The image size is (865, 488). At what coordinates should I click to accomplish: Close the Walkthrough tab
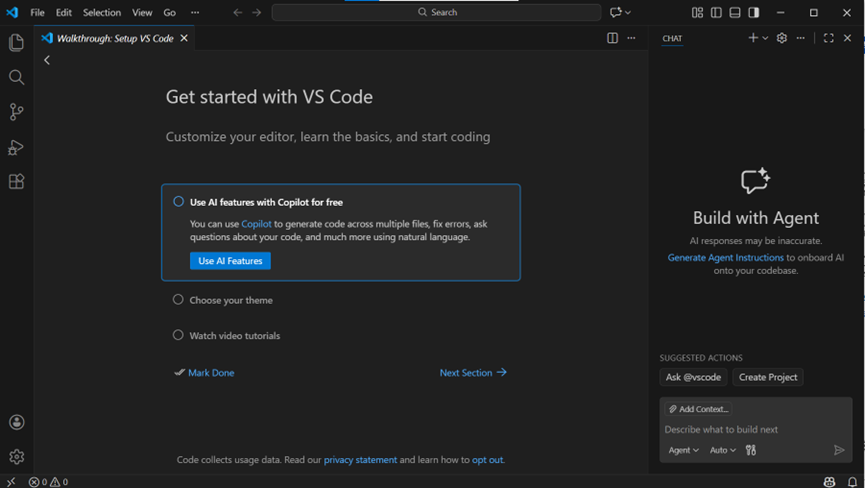(x=184, y=38)
